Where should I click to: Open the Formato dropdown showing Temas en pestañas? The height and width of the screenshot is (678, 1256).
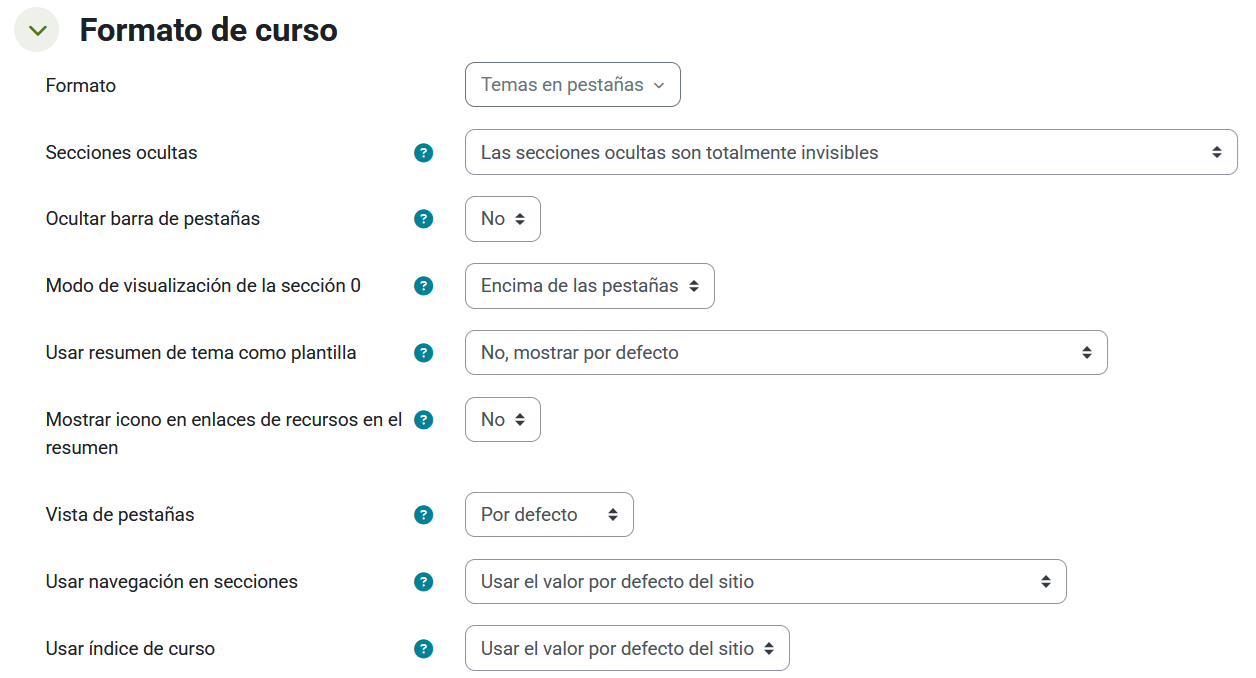coord(572,85)
